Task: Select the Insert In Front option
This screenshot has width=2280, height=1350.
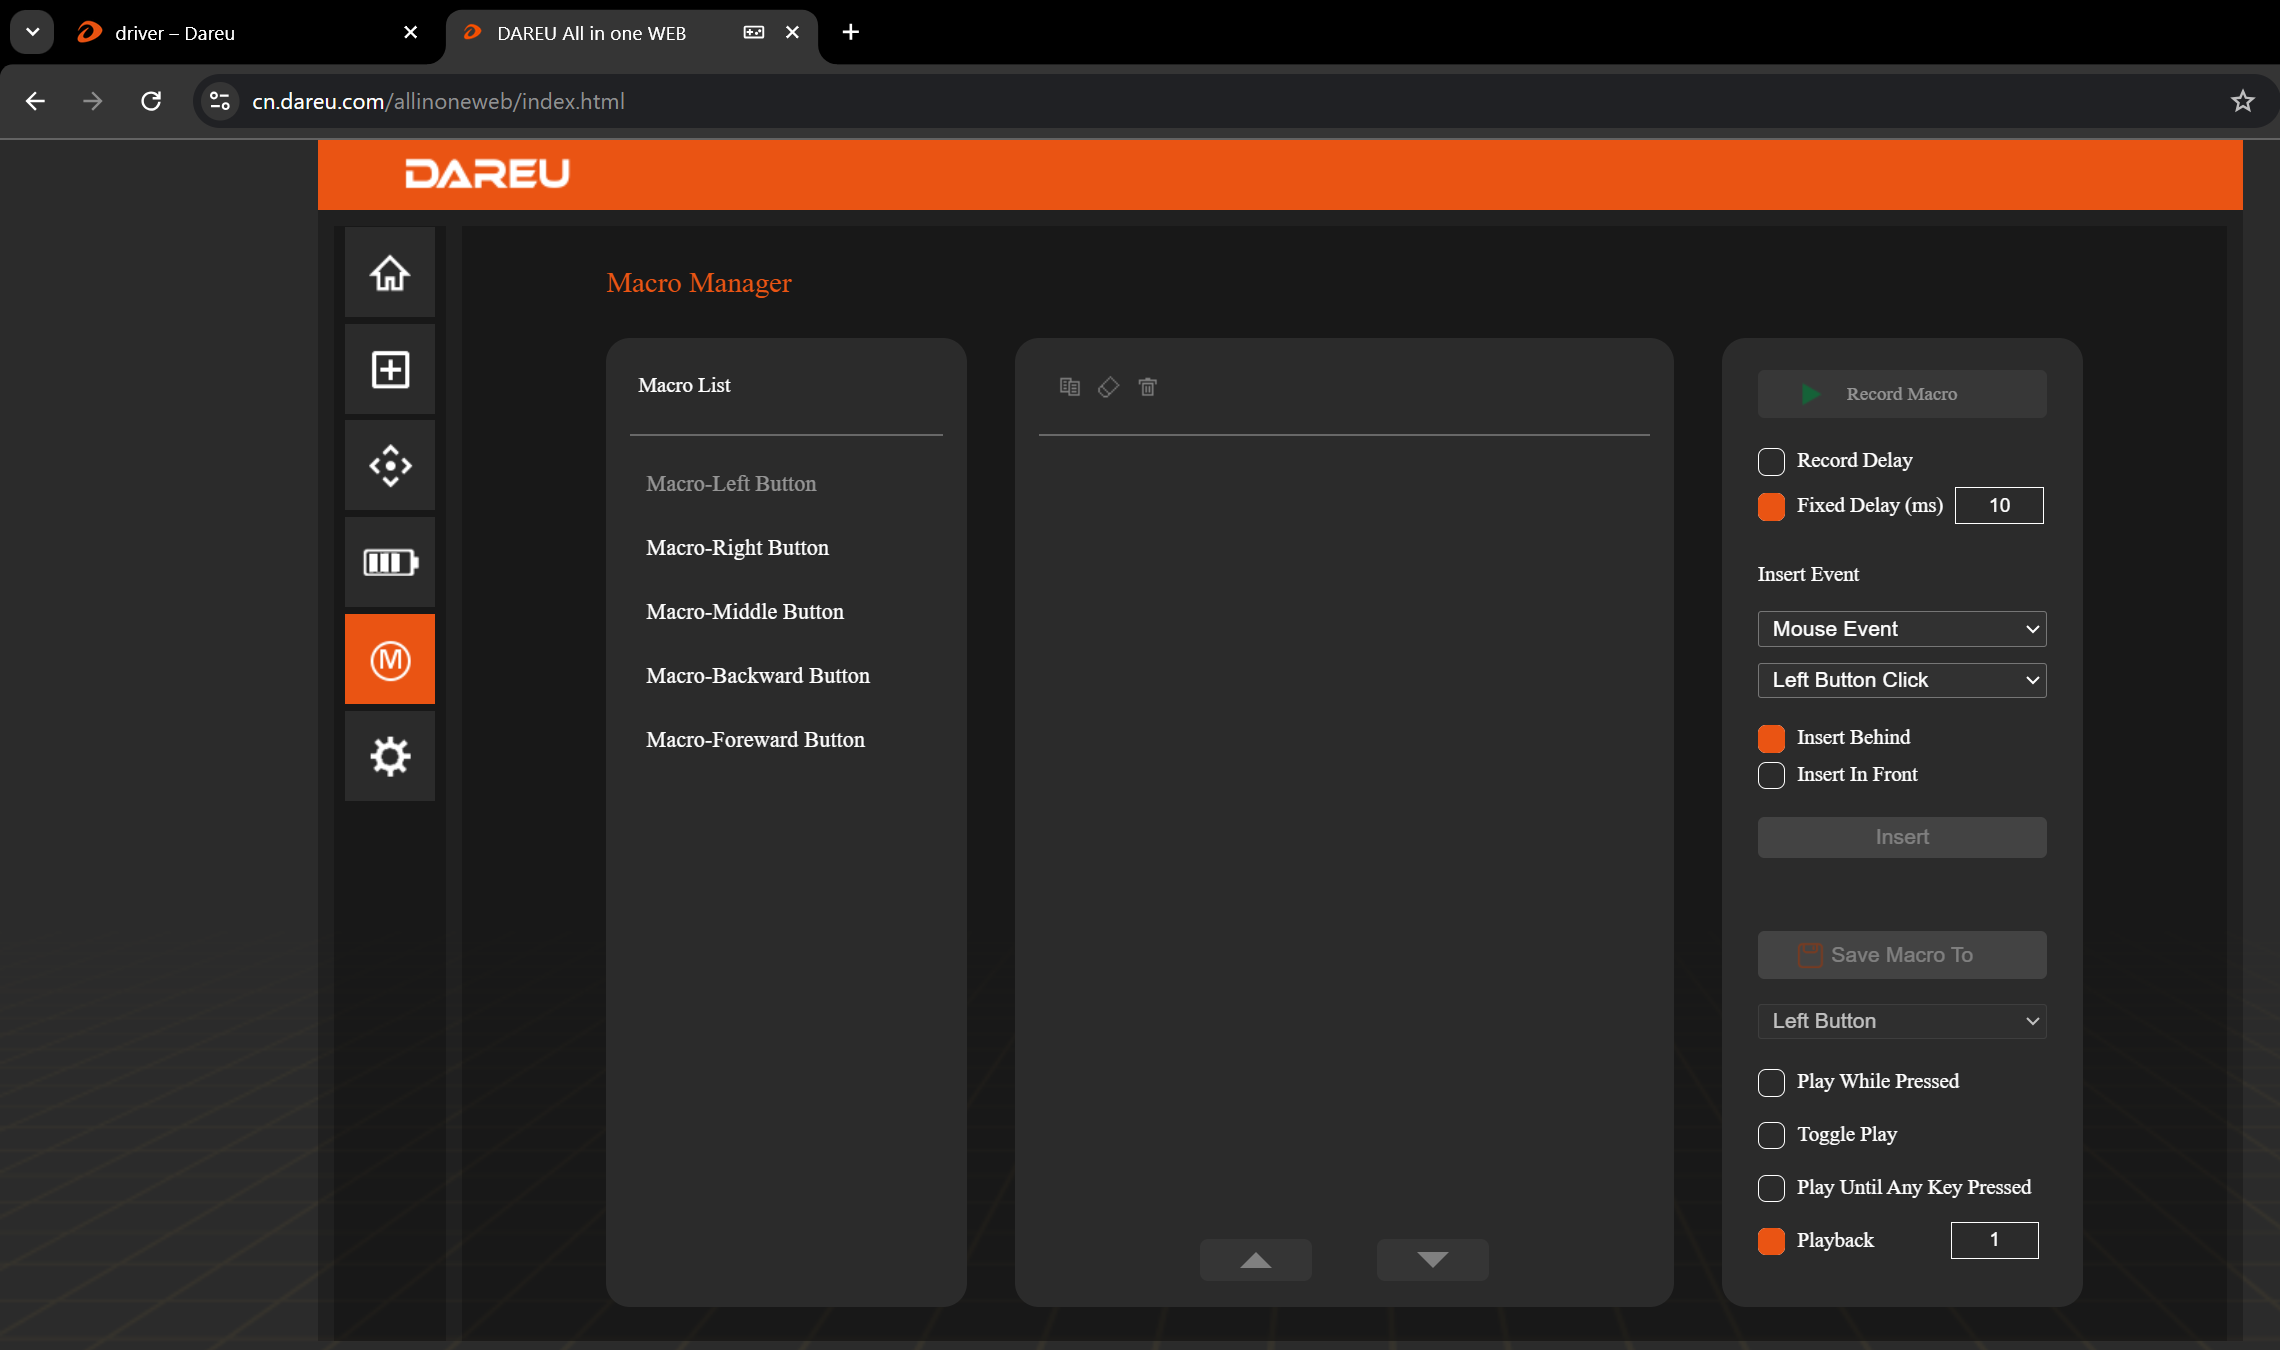Action: [x=1771, y=775]
